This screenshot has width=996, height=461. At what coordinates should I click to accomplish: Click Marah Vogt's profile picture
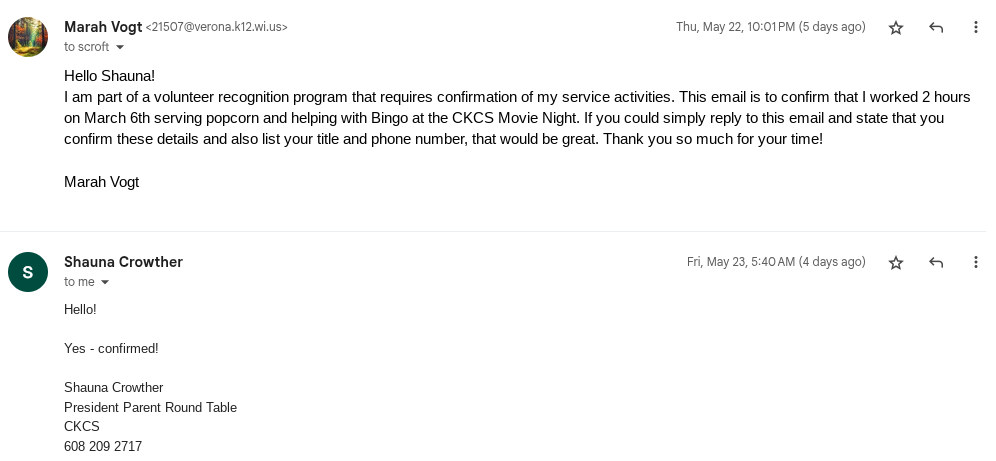(x=28, y=37)
